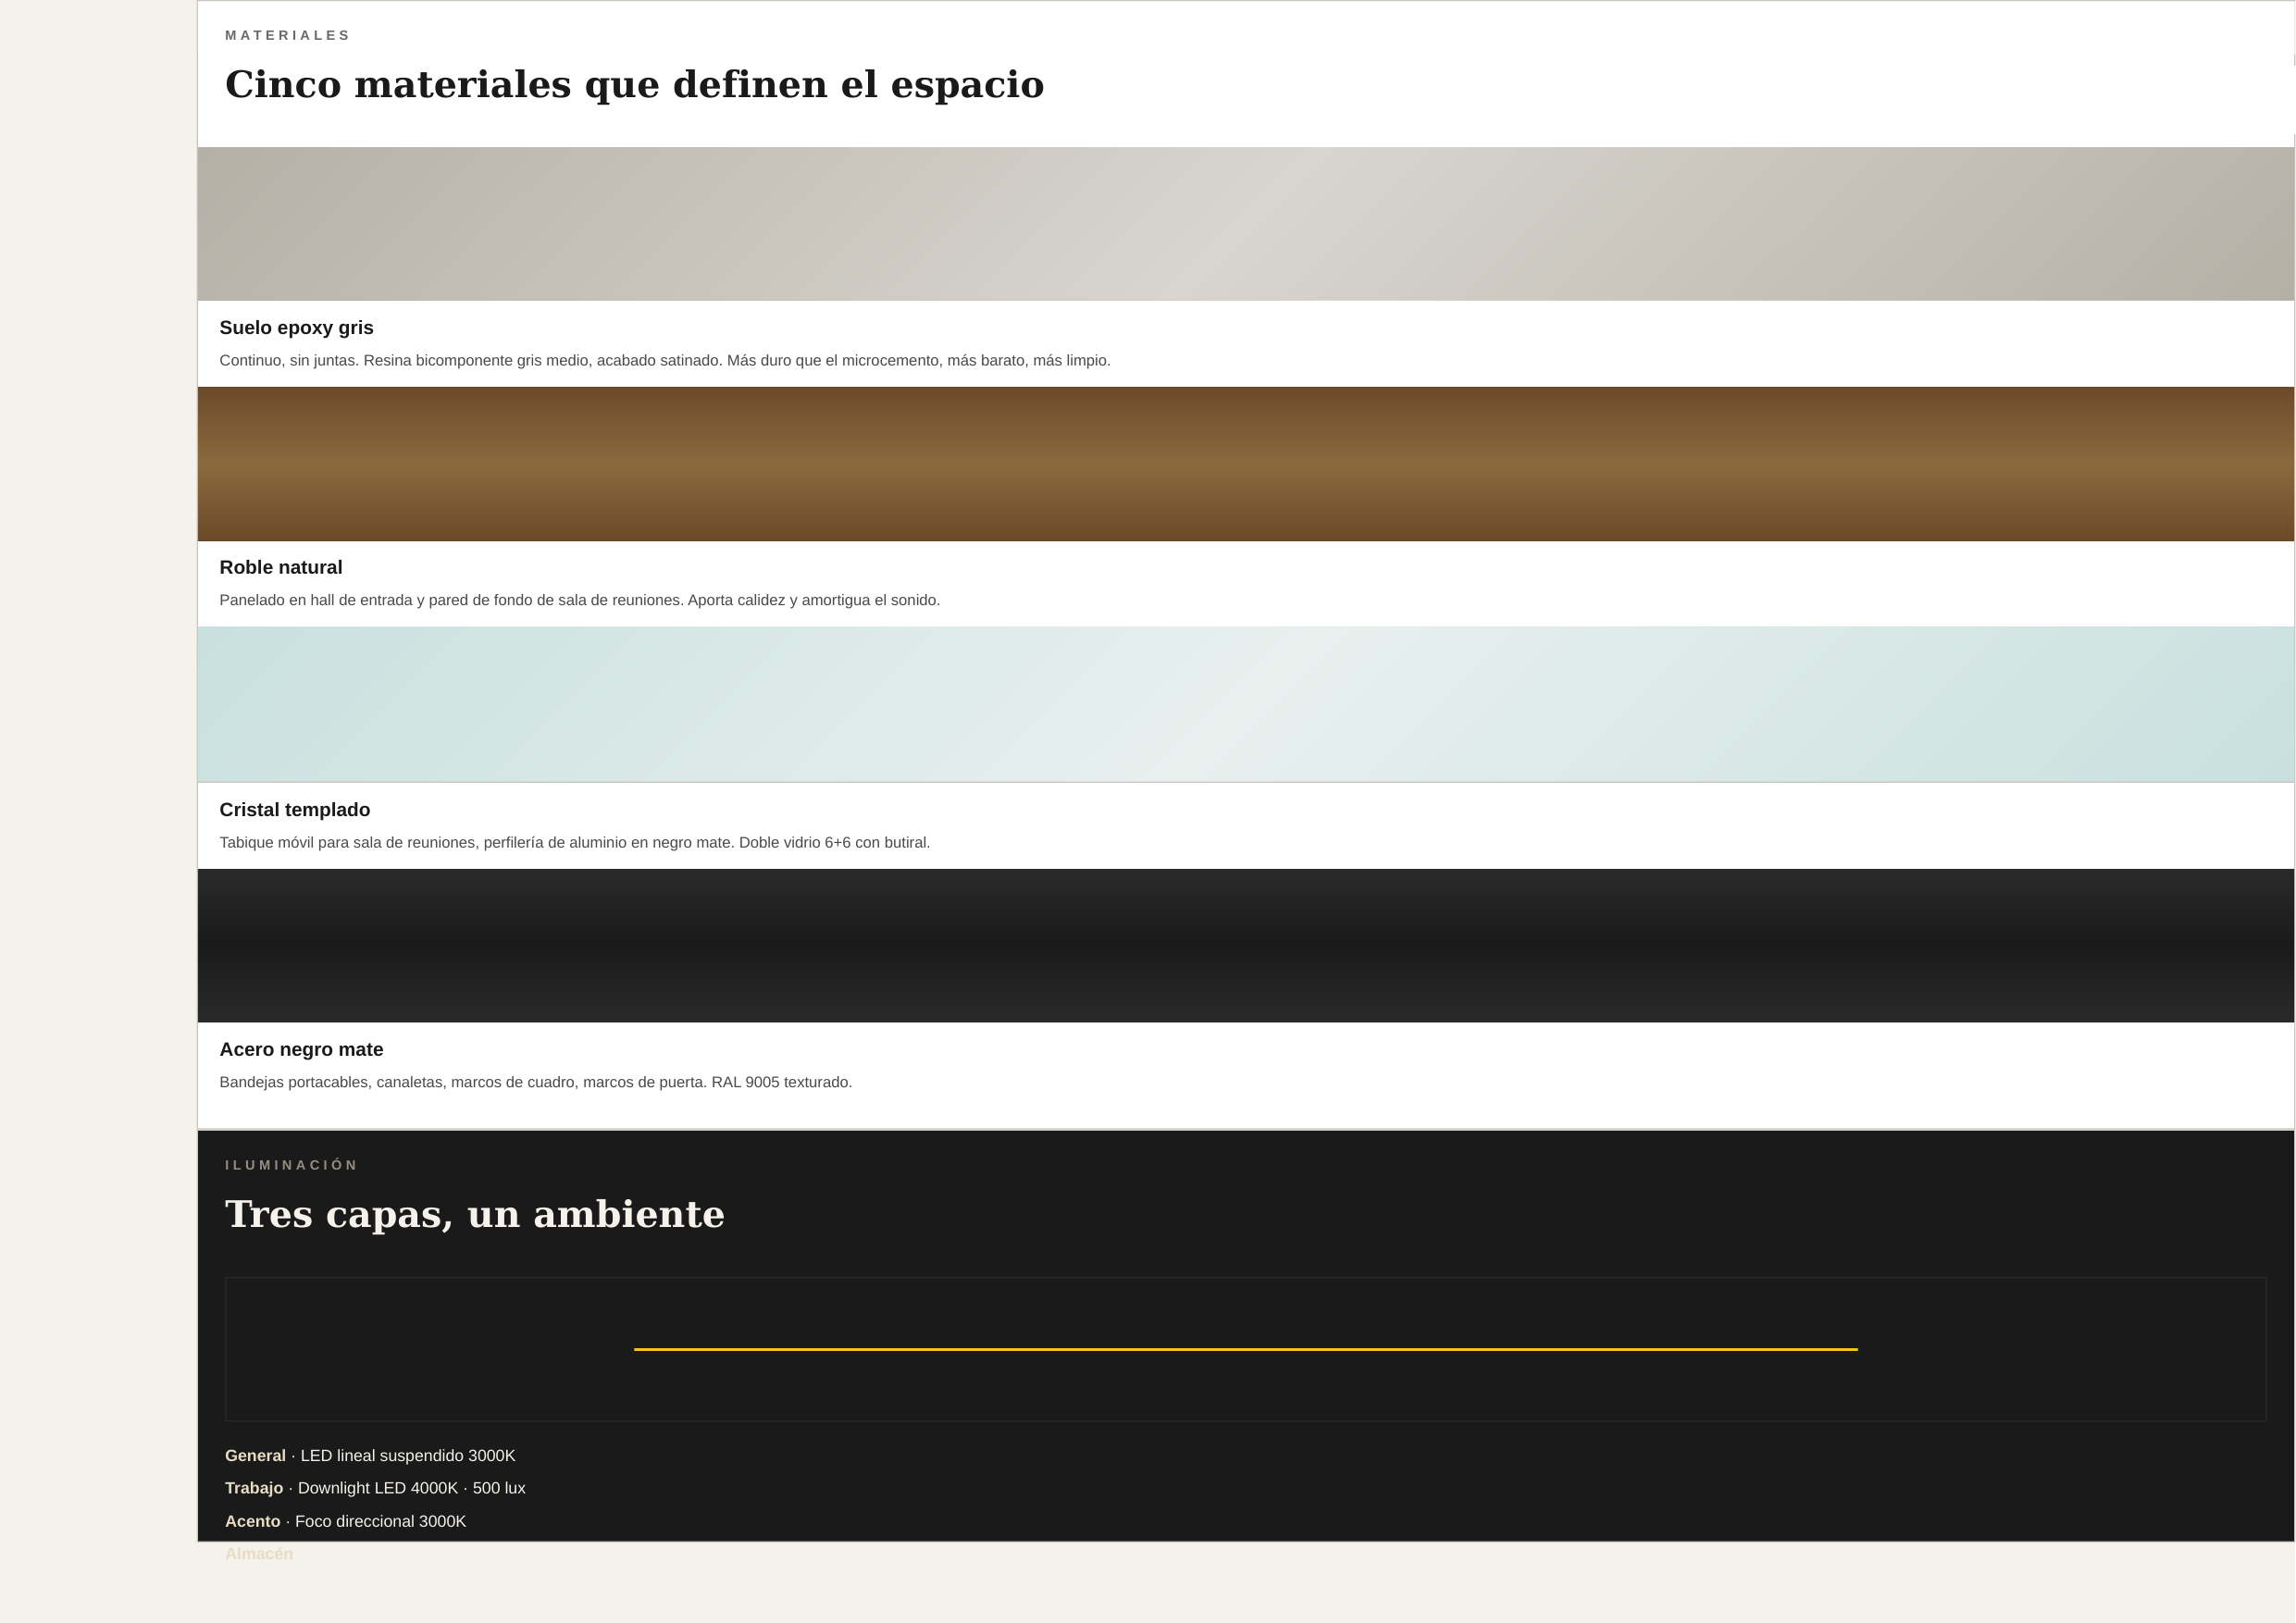Select the General lighting layer entry
Screen dimensions: 2296x1623
(x=370, y=1456)
